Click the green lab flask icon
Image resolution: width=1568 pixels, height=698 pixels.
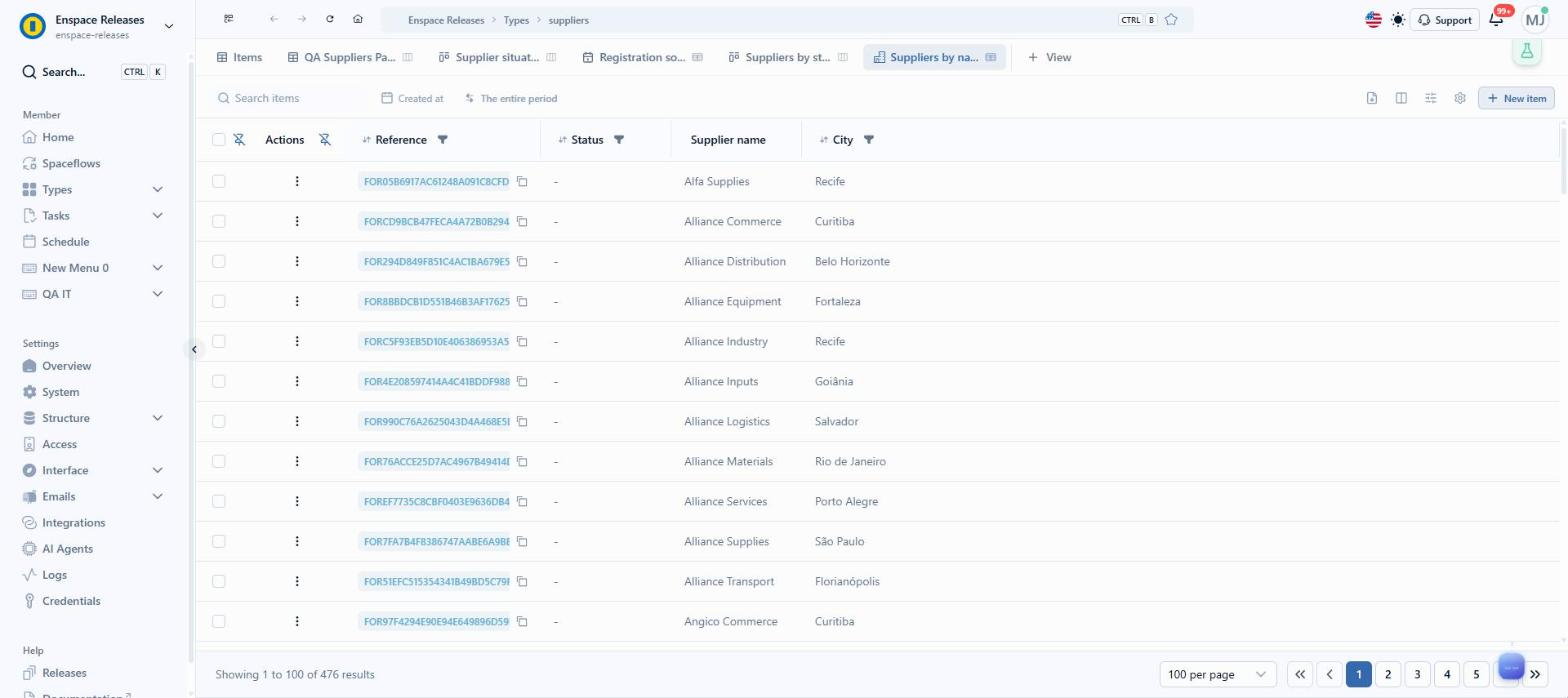coord(1527,52)
